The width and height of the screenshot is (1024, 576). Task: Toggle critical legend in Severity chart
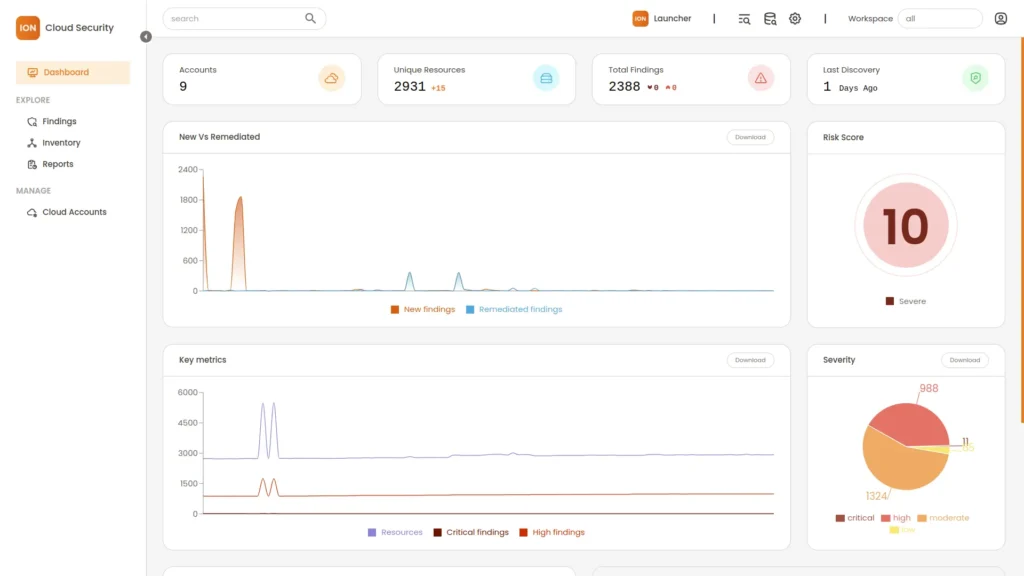pos(855,518)
